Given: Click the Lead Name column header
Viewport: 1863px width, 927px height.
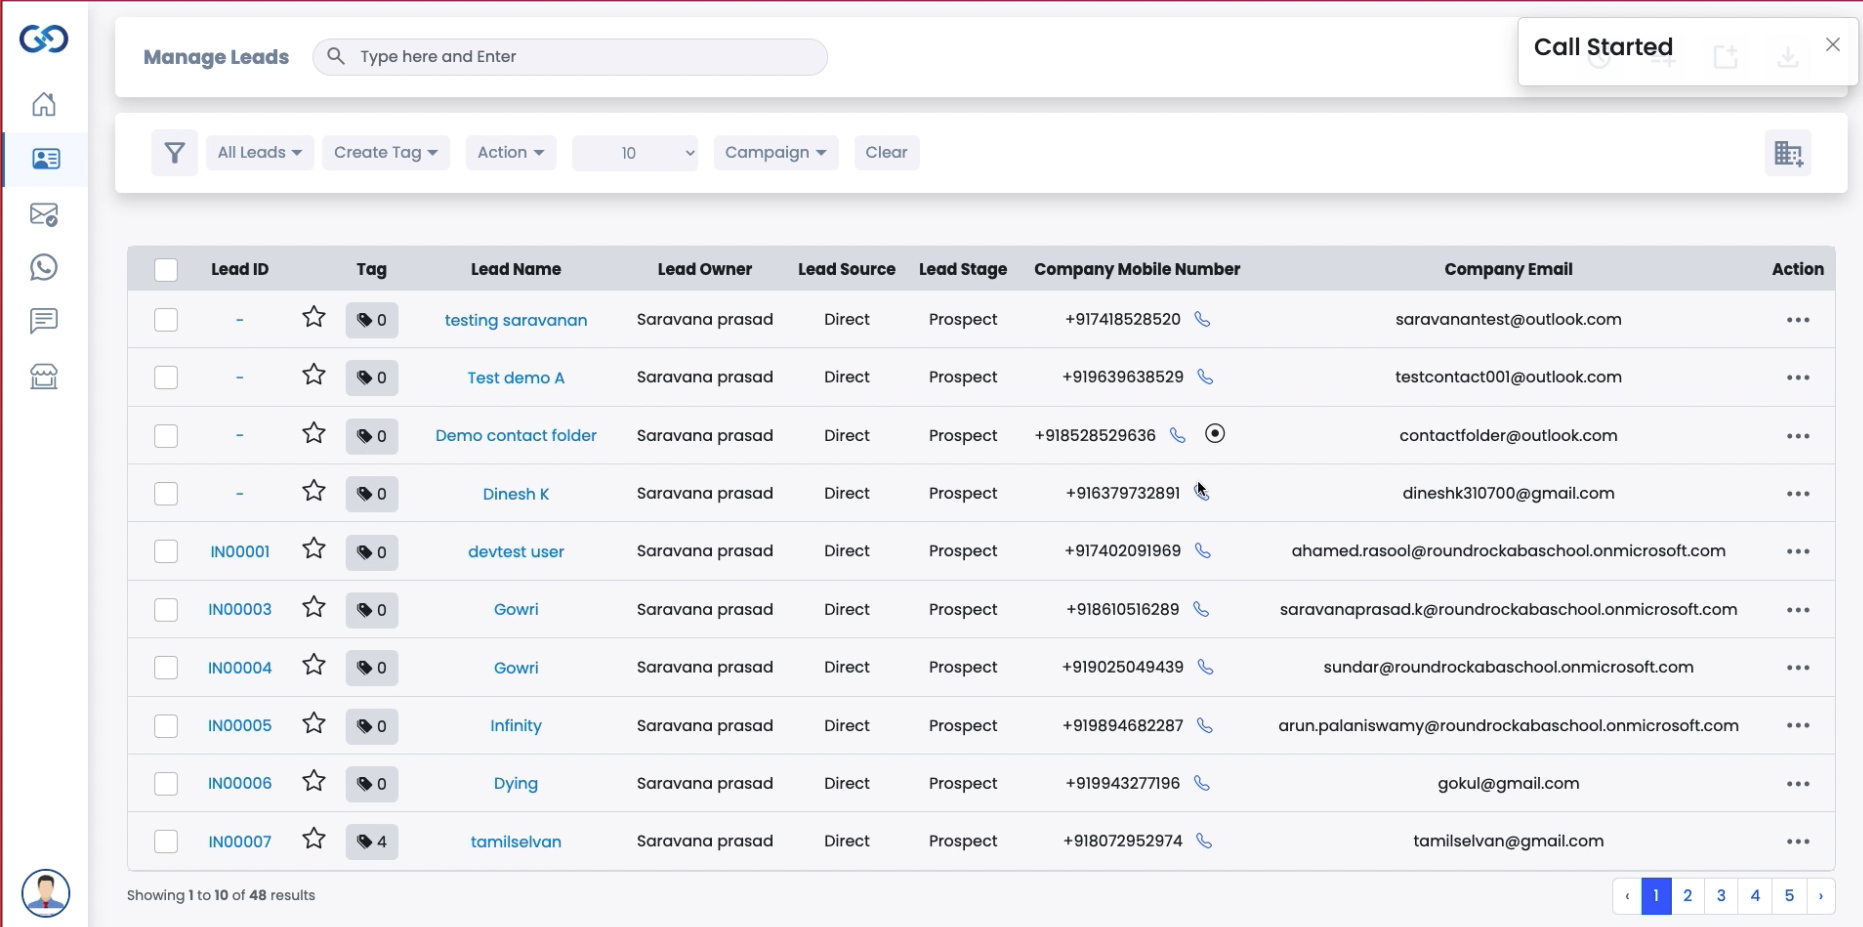Looking at the screenshot, I should click(x=516, y=269).
